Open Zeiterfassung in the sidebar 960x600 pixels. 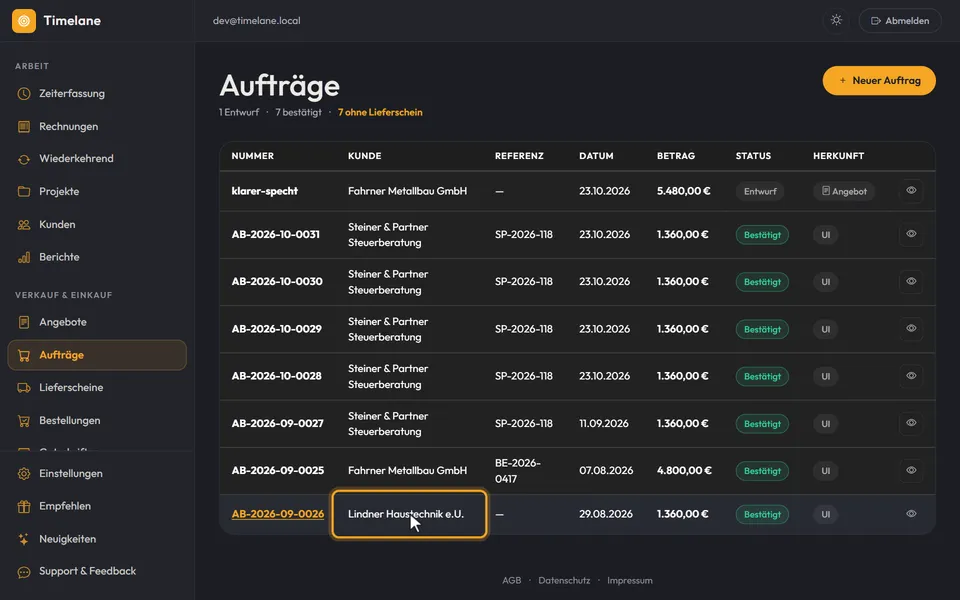click(x=97, y=94)
